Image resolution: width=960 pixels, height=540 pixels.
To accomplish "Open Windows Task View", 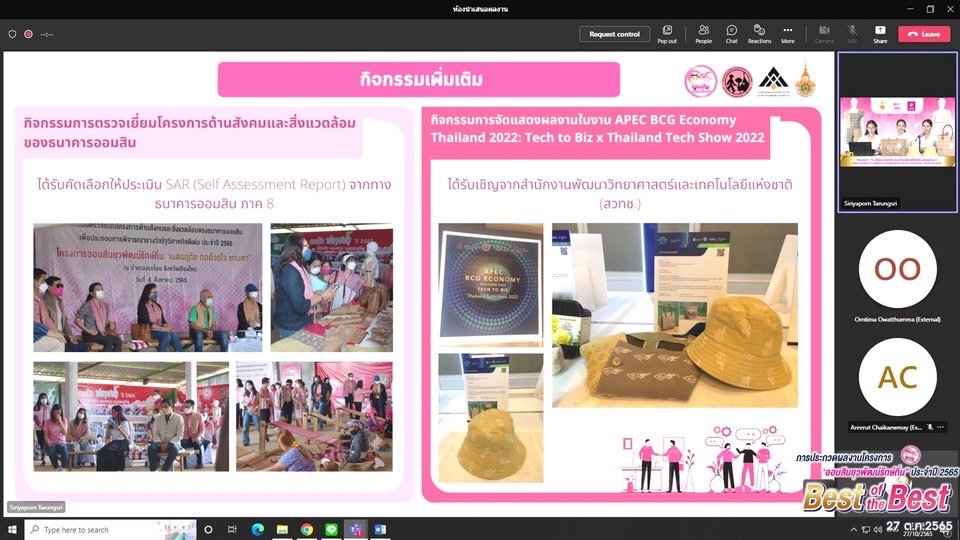I will (232, 529).
